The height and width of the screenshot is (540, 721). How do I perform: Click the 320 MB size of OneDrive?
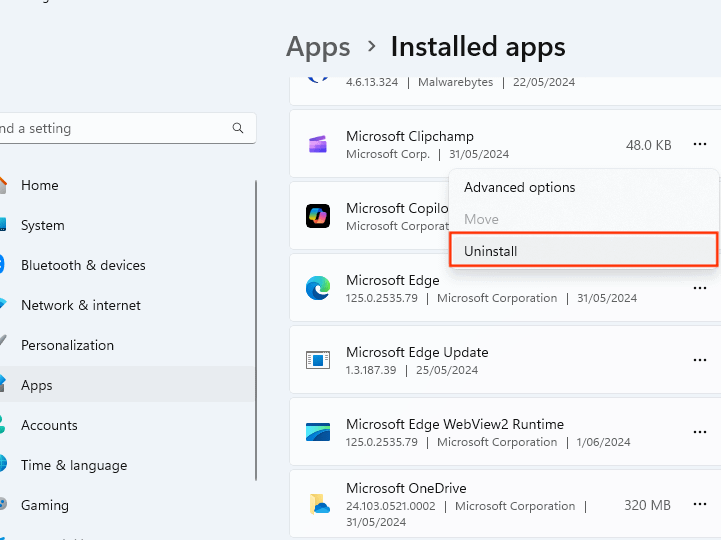[647, 506]
